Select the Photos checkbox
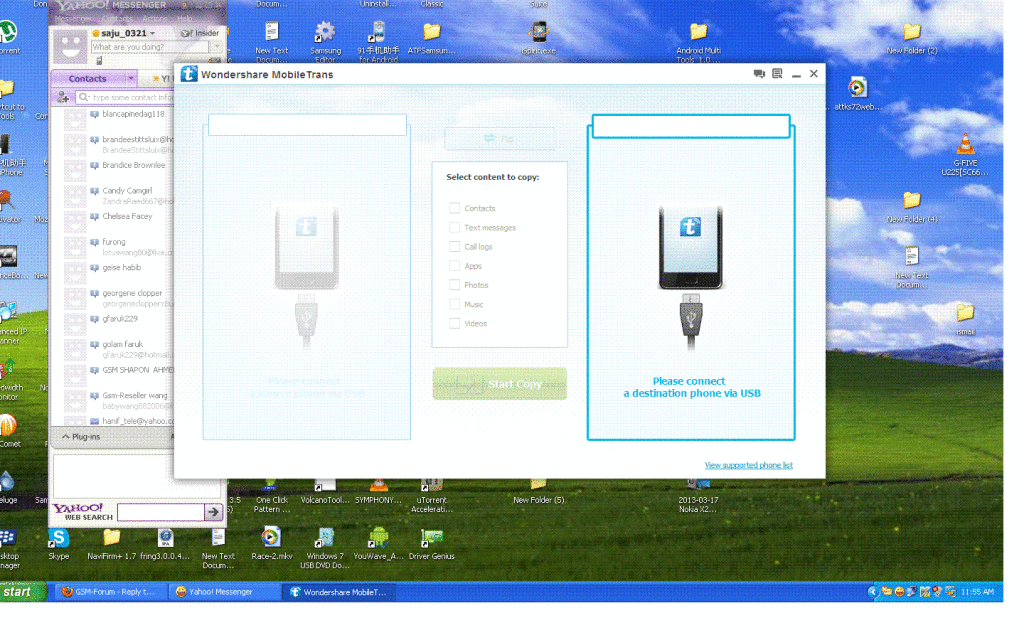Image resolution: width=1024 pixels, height=640 pixels. (x=455, y=285)
